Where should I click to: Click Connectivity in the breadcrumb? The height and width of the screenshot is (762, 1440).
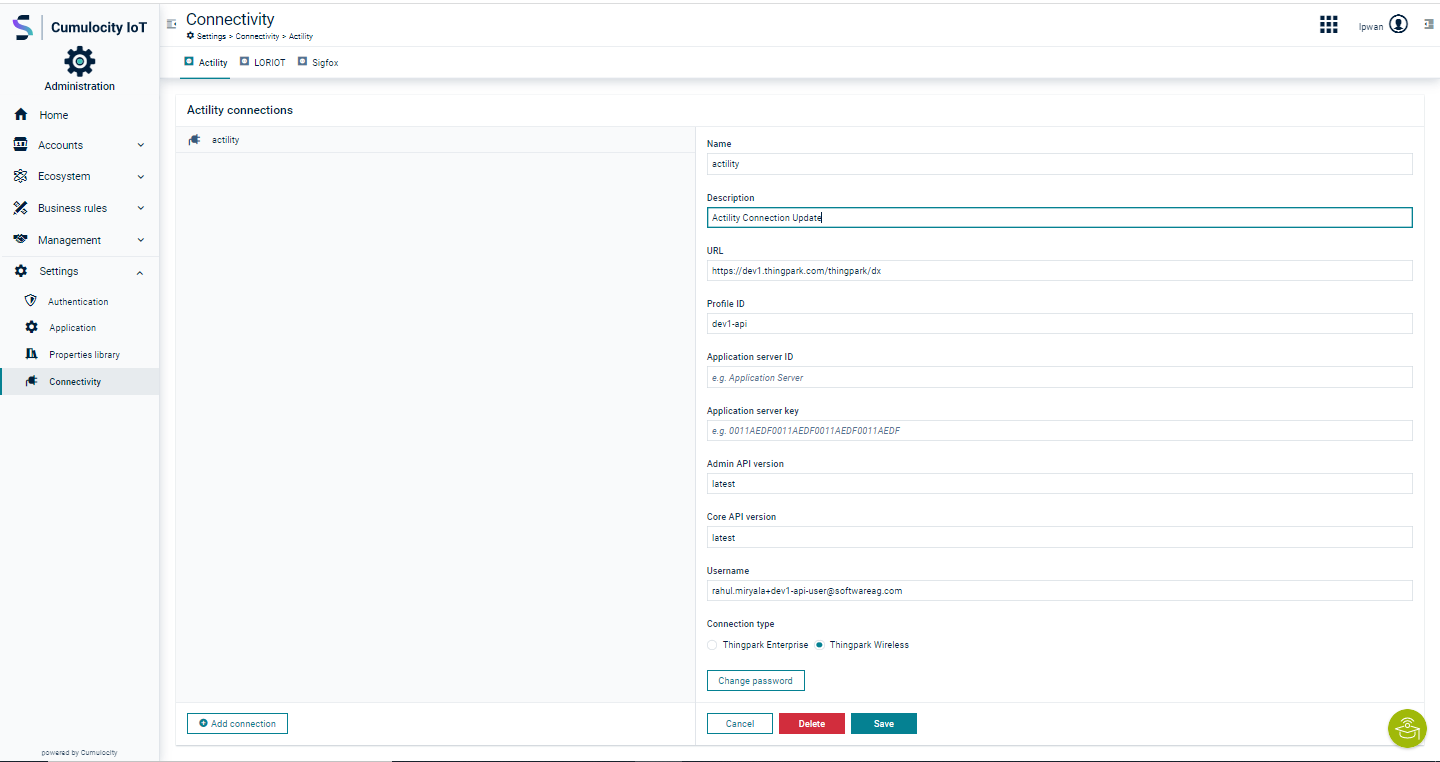click(257, 36)
